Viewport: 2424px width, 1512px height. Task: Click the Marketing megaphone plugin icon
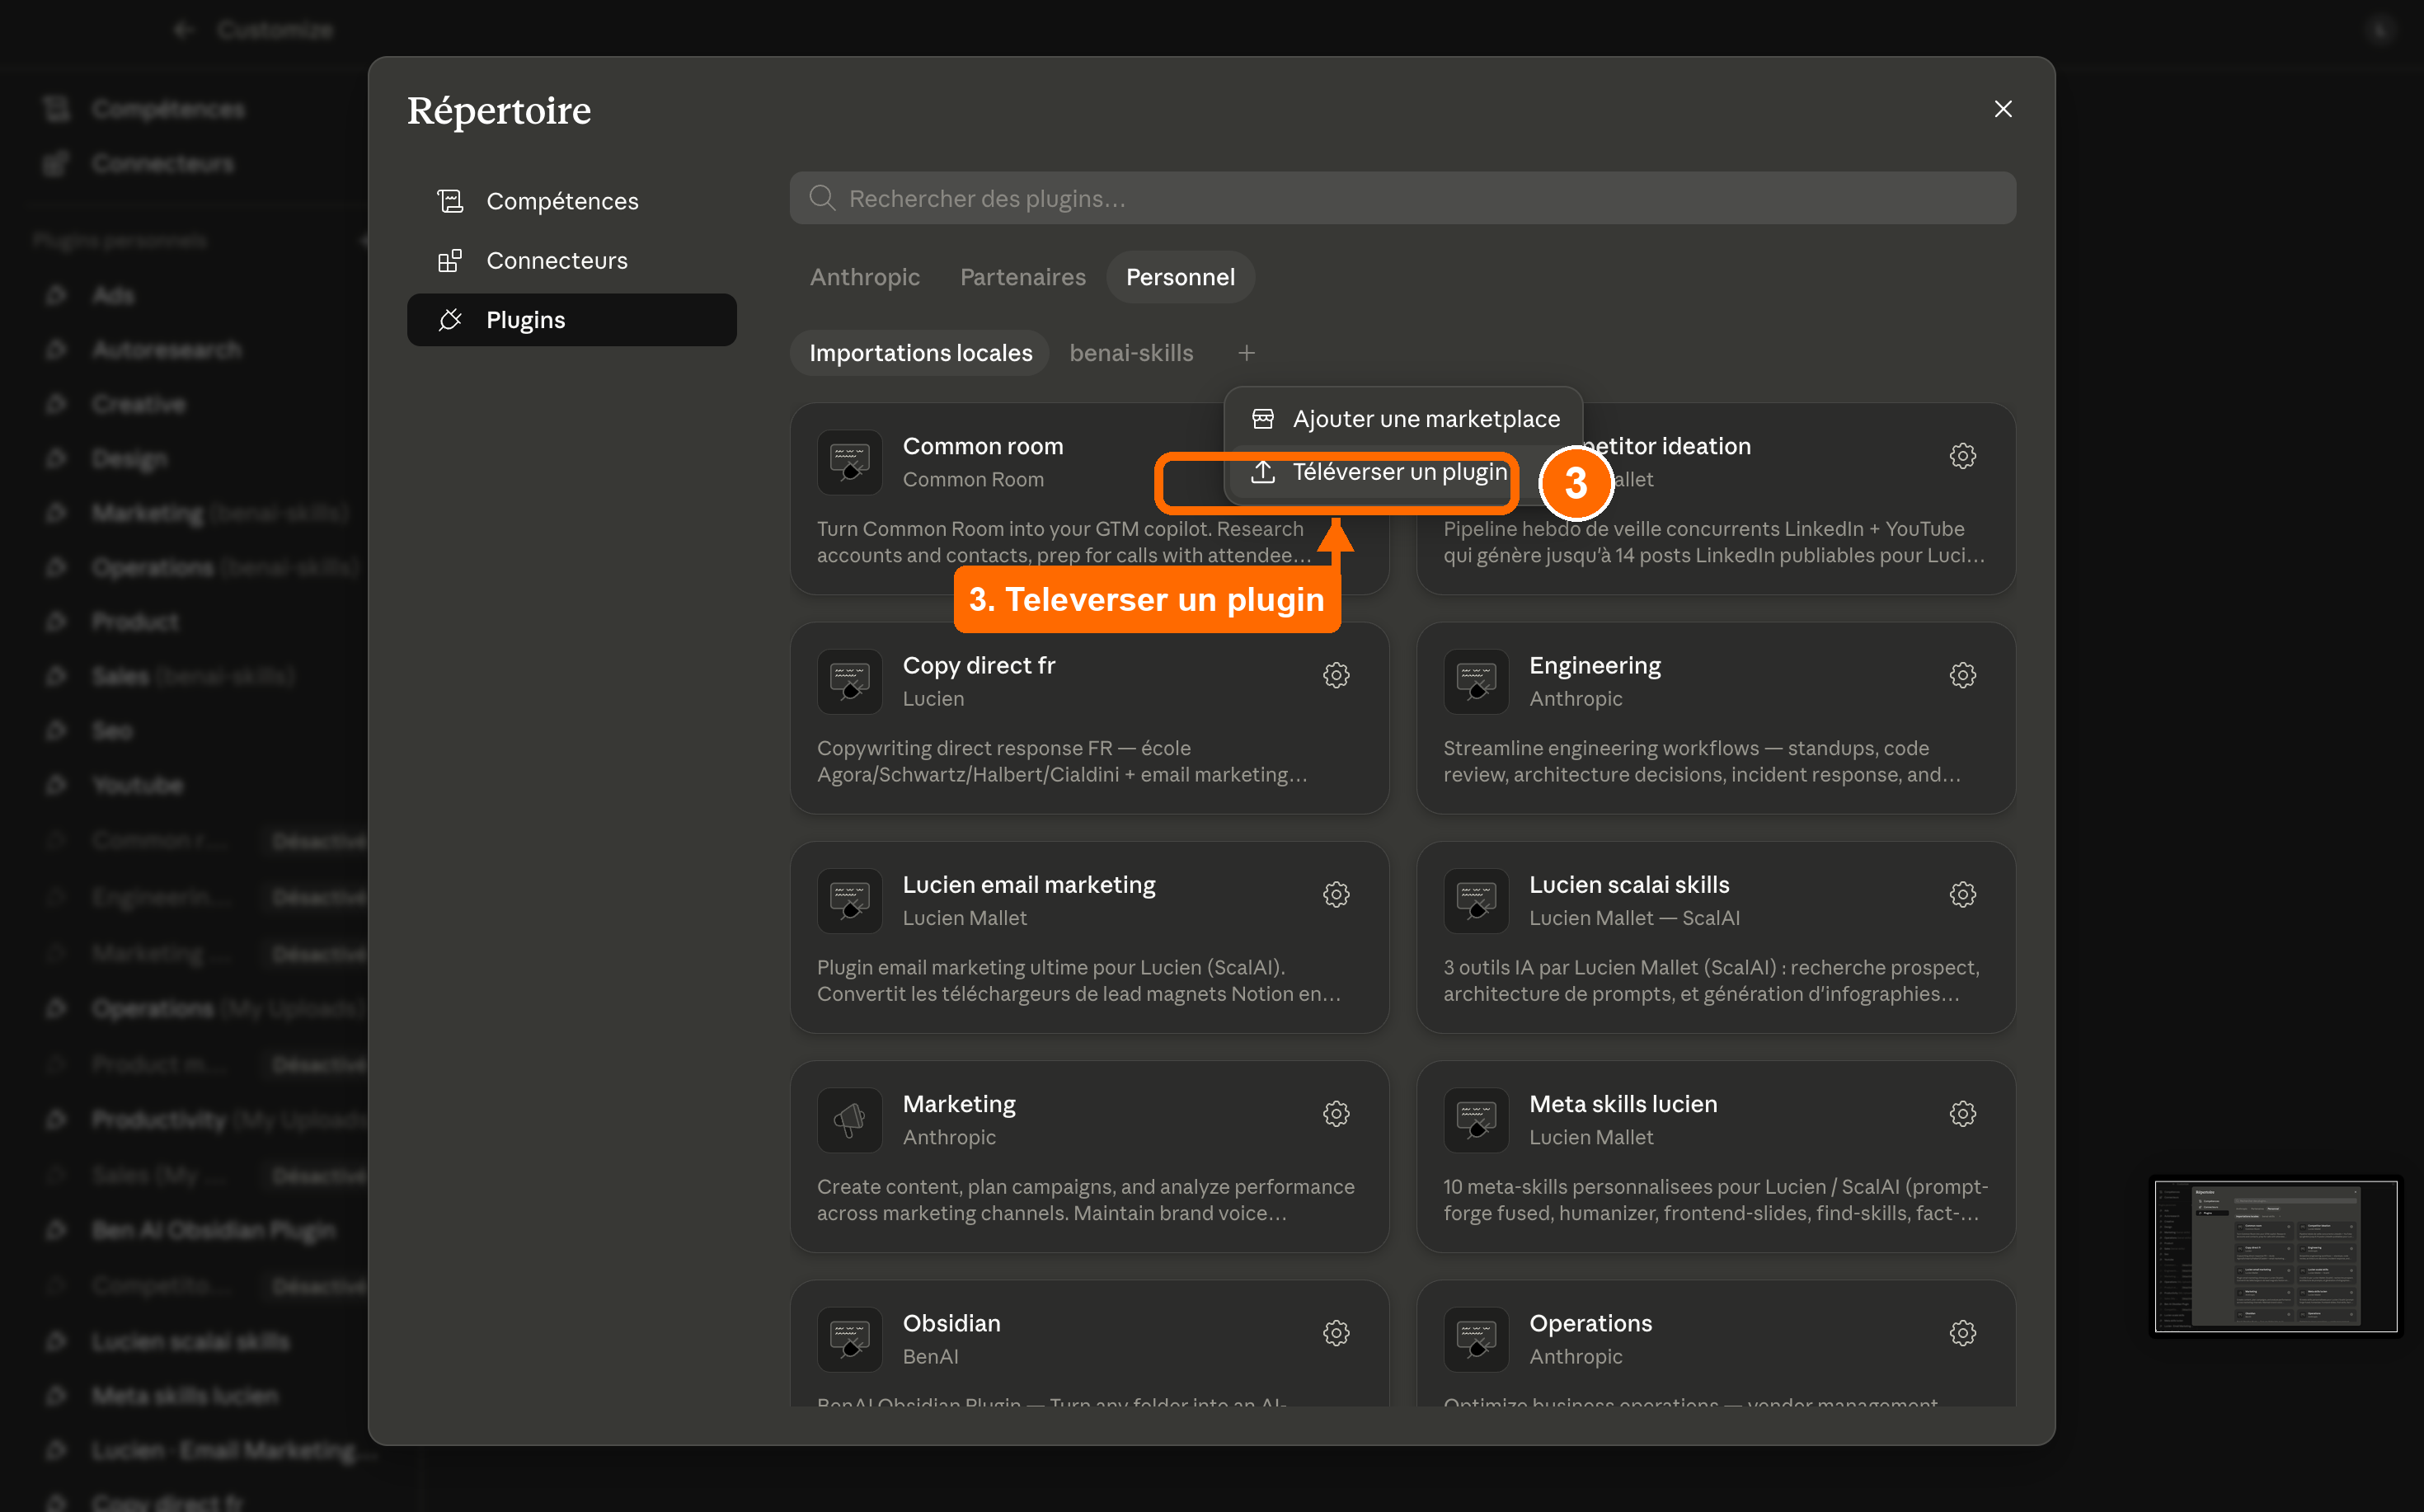849,1119
